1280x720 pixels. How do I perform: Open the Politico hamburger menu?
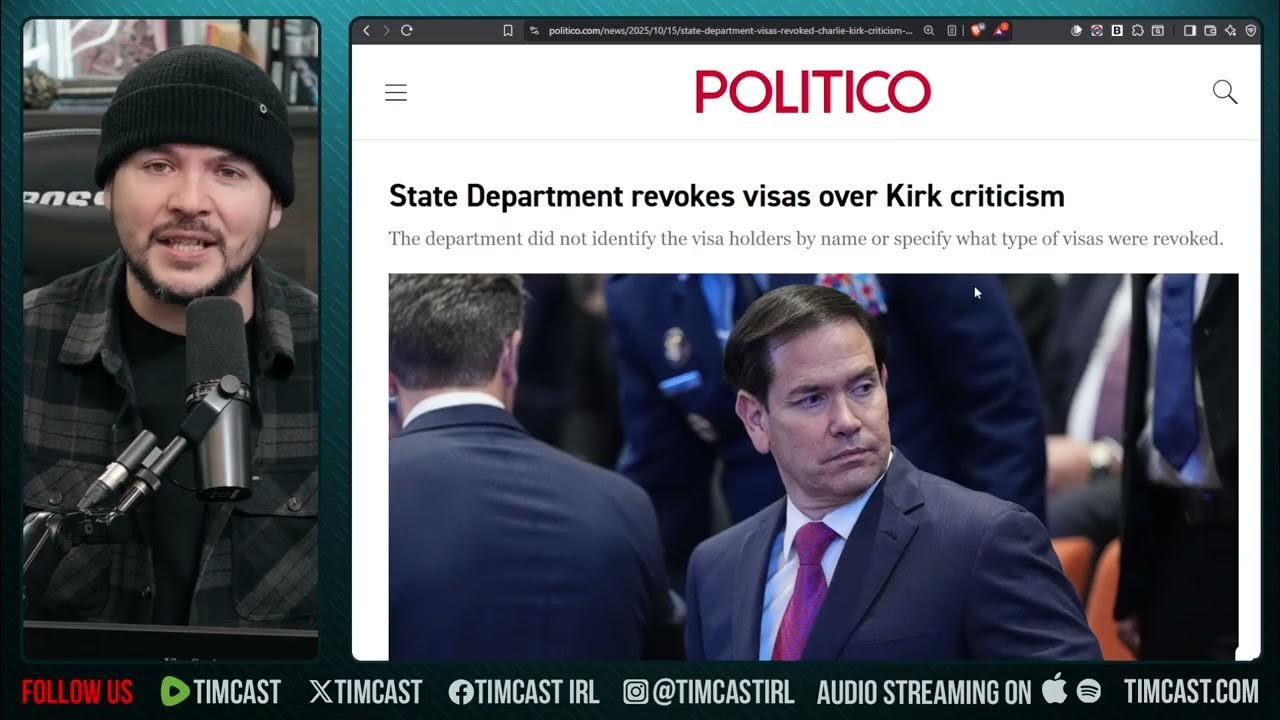(396, 93)
